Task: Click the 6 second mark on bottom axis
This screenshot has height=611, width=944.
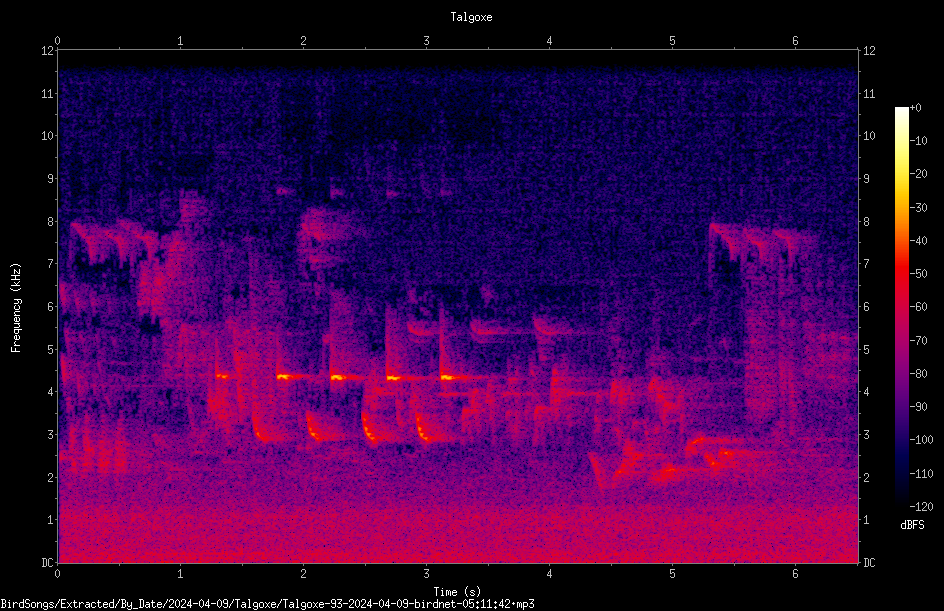Action: [x=795, y=574]
